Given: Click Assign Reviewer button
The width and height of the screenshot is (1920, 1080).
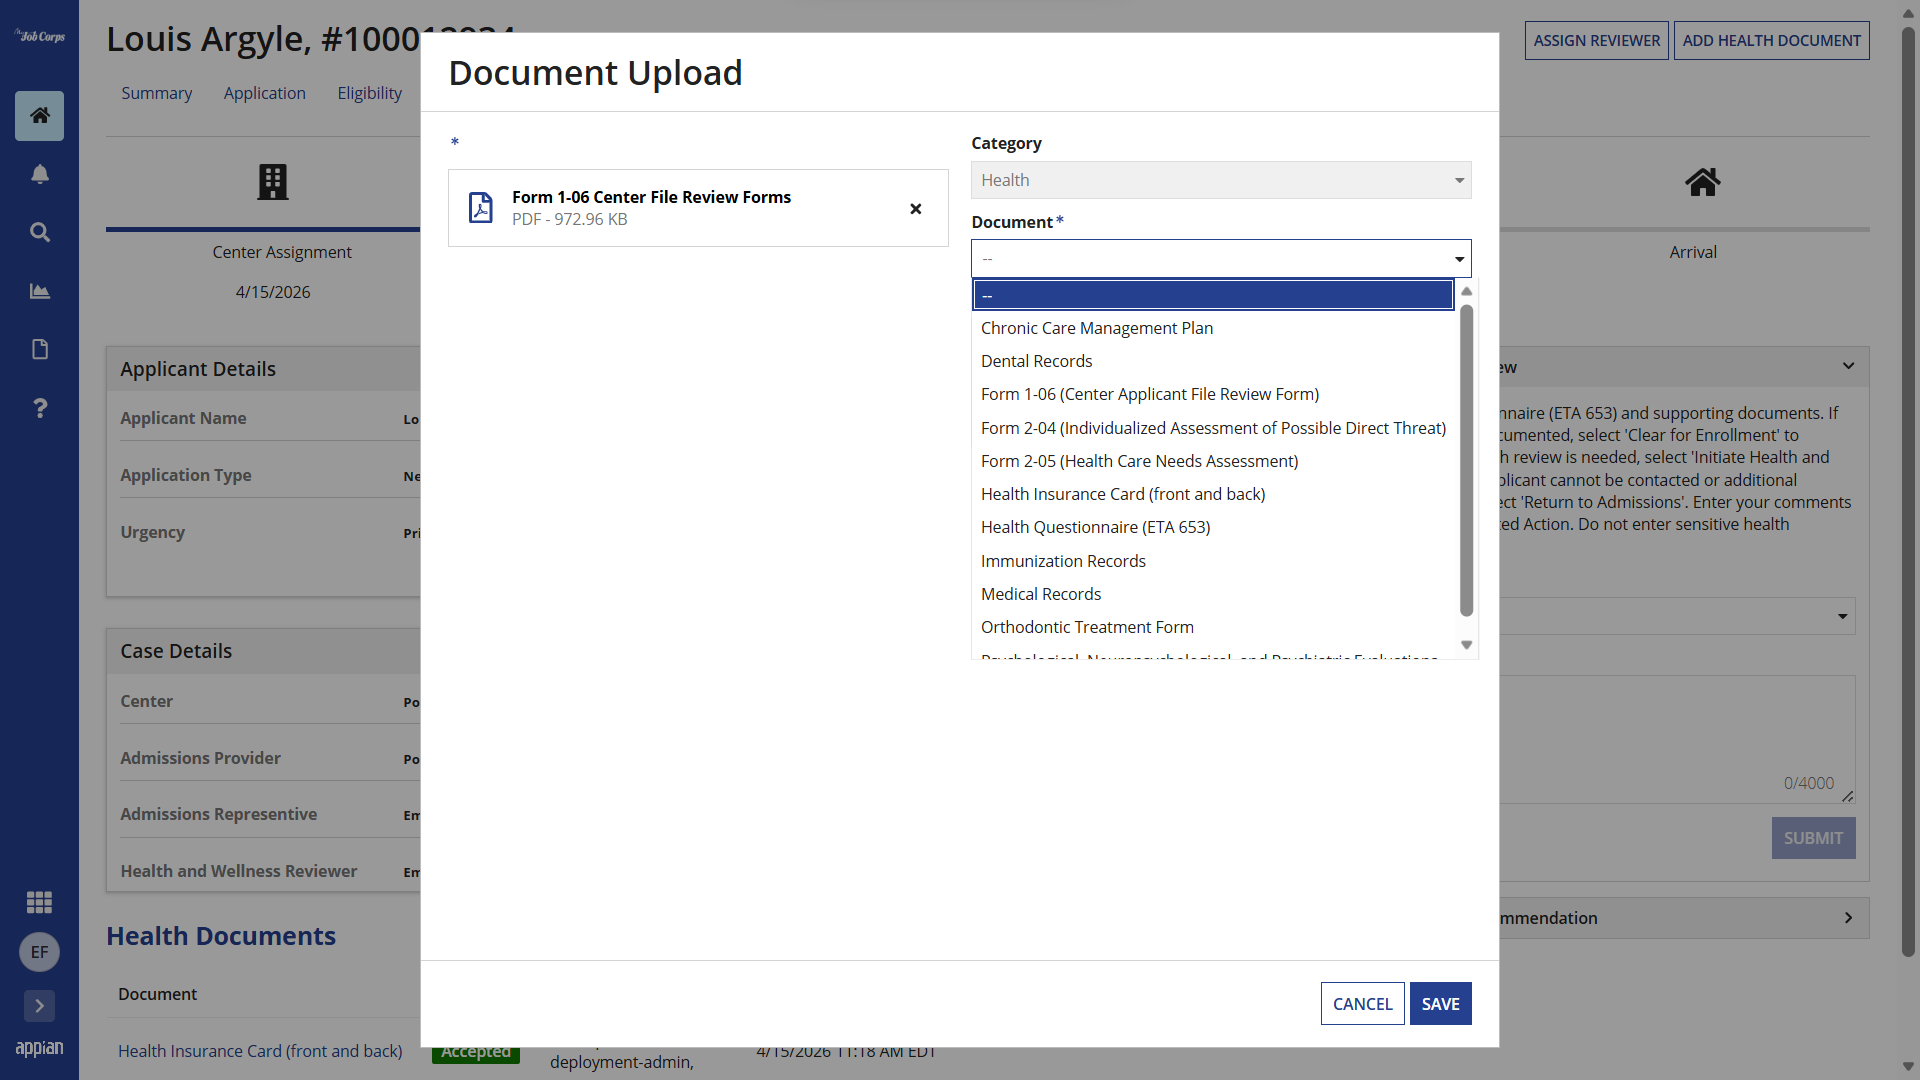Looking at the screenshot, I should (x=1596, y=41).
